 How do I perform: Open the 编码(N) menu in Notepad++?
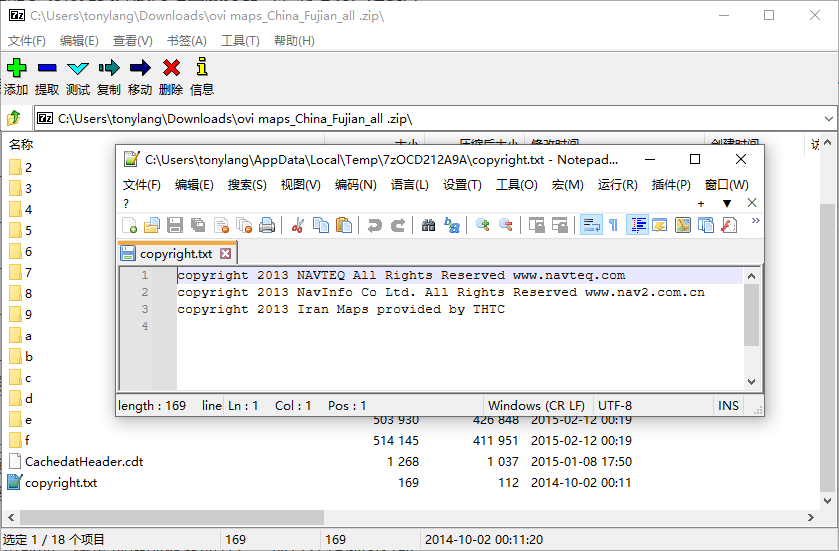coord(355,185)
